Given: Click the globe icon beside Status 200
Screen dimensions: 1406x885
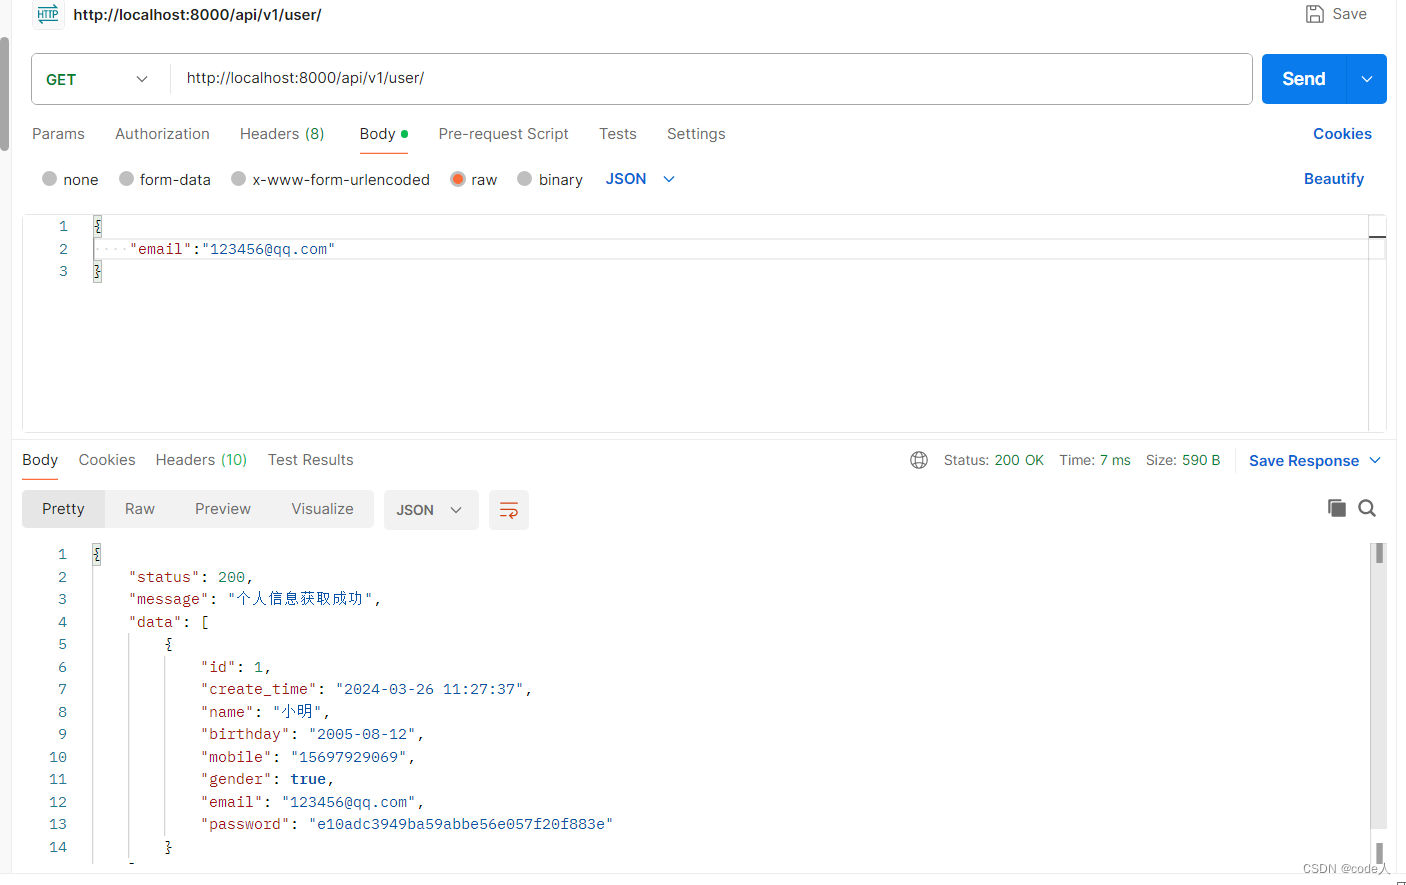Looking at the screenshot, I should 919,460.
